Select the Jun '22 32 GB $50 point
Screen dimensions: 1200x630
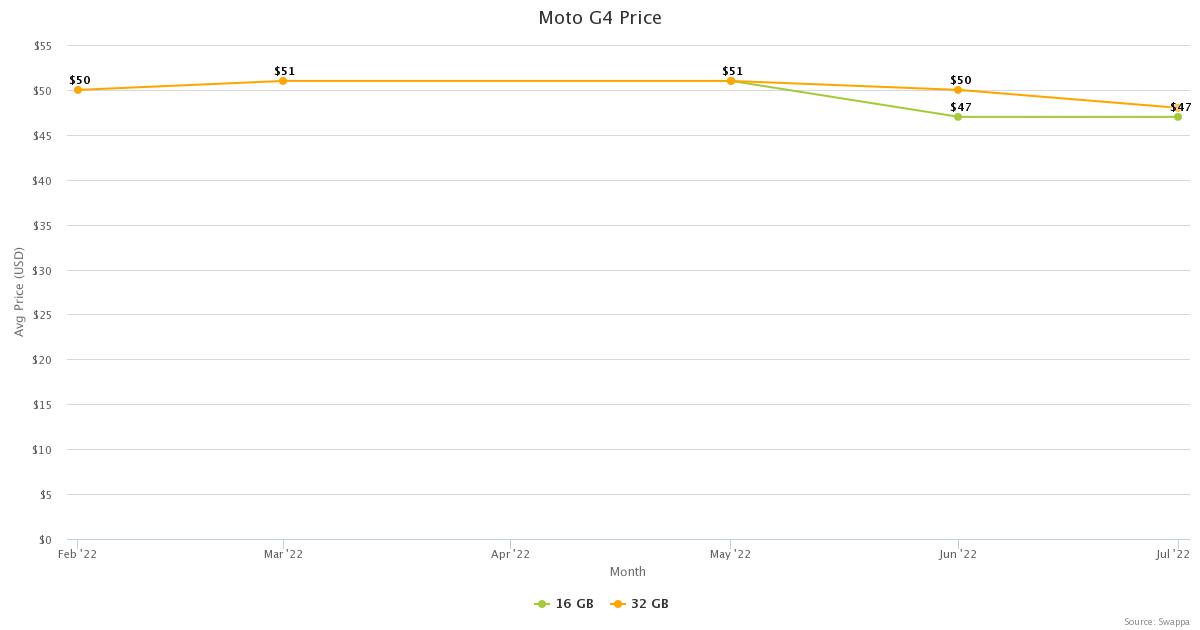click(958, 90)
